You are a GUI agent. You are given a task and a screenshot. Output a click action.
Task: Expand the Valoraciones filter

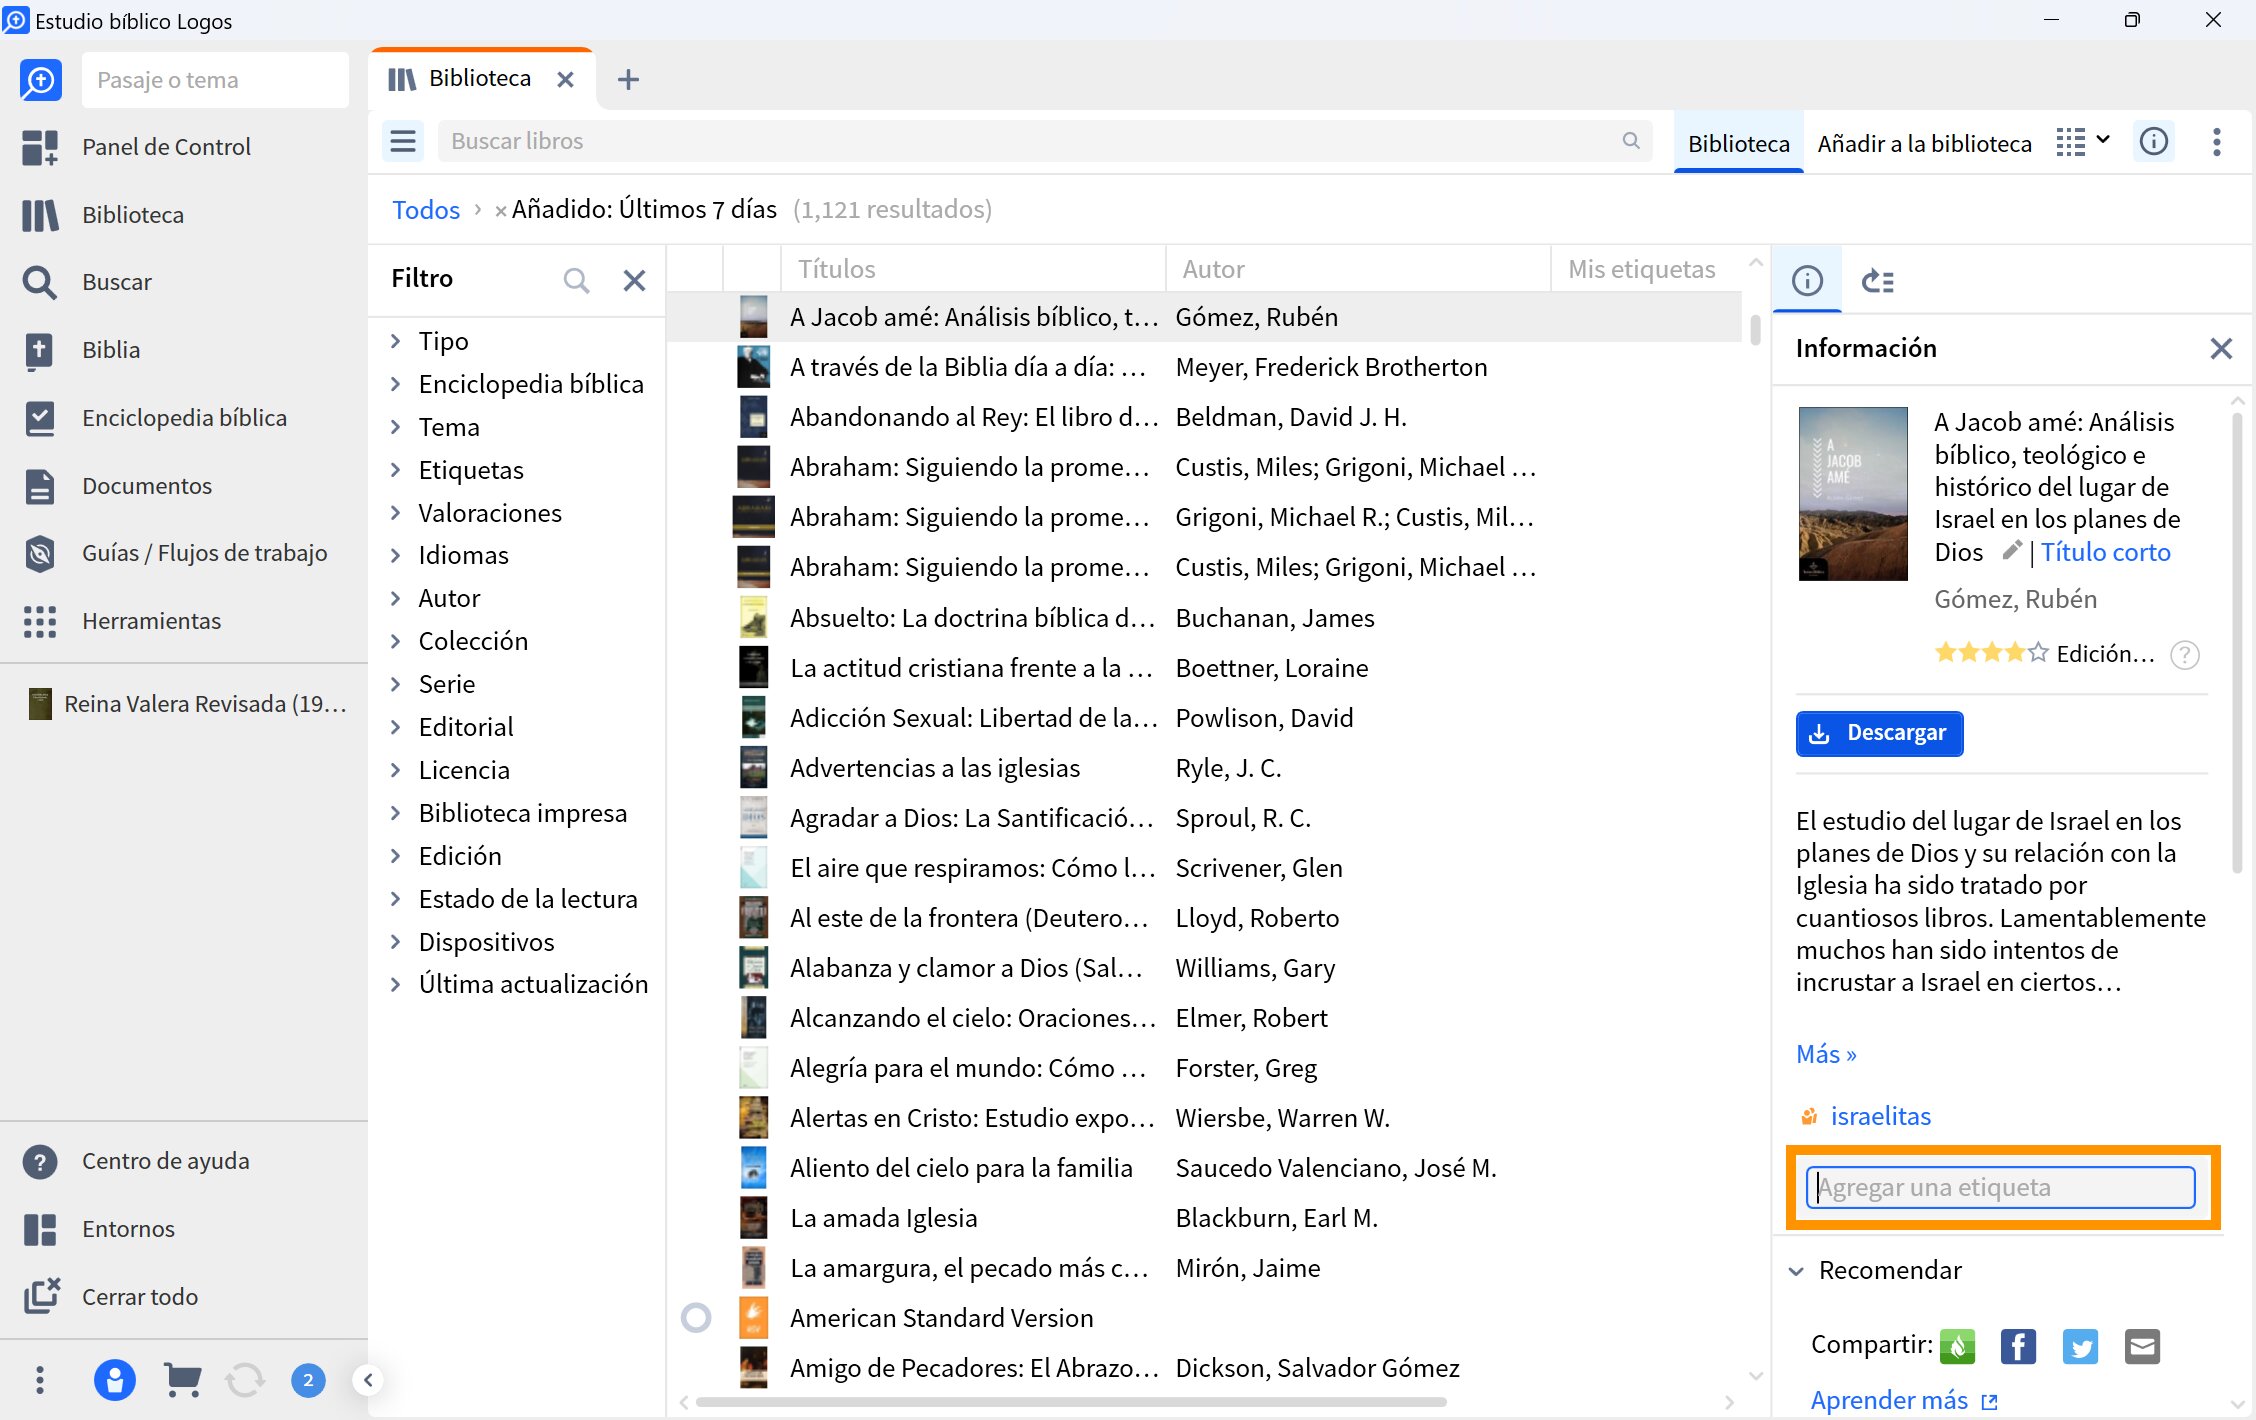point(395,513)
